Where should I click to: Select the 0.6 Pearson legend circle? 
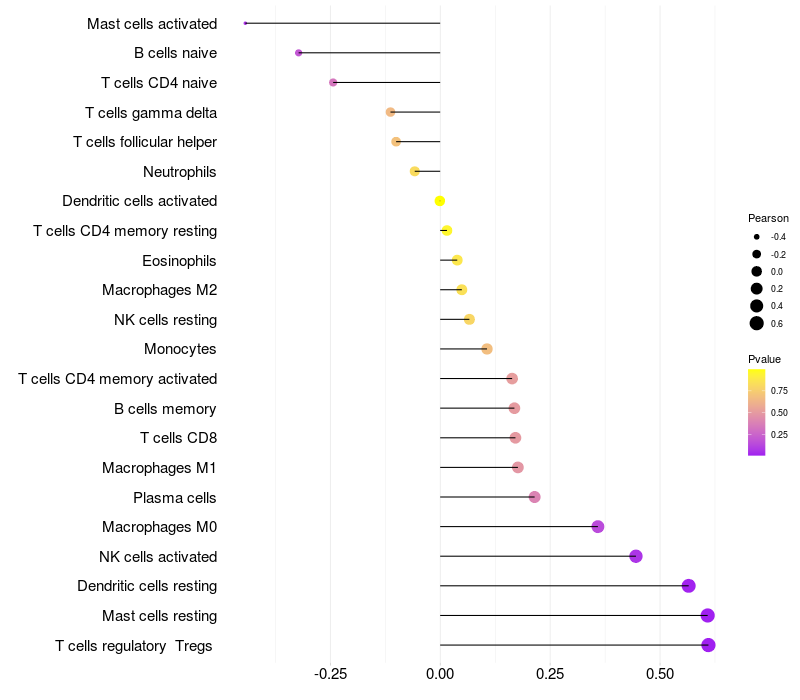pyautogui.click(x=757, y=323)
